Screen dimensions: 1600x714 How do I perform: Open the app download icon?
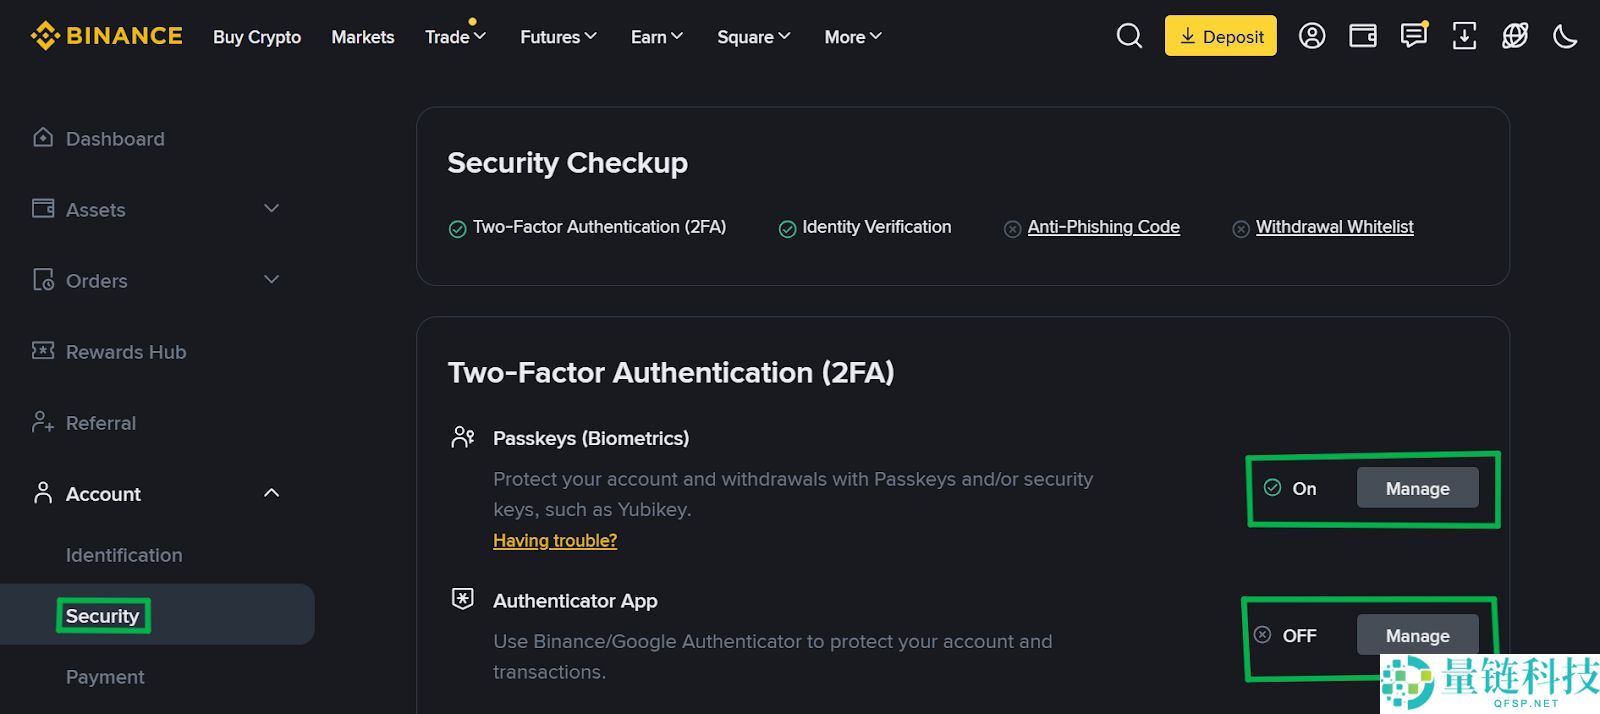tap(1464, 36)
